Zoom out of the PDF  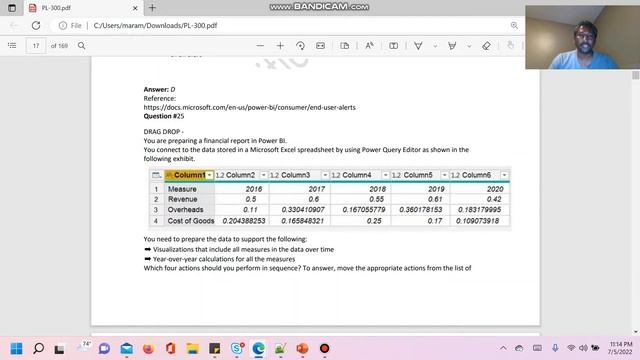[x=260, y=46]
